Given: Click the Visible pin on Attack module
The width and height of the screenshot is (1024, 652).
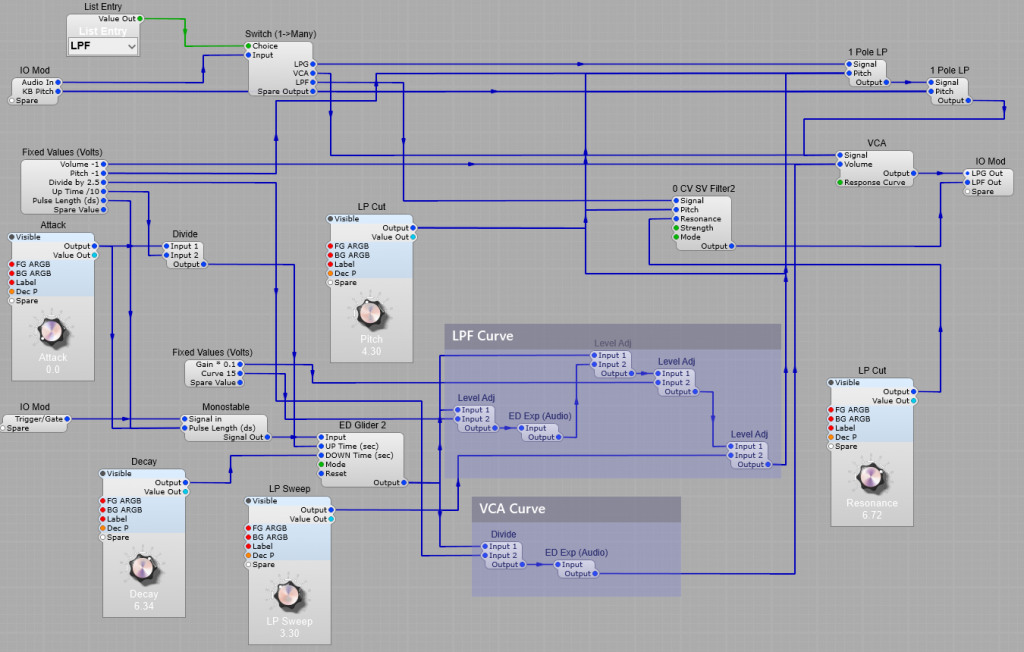Looking at the screenshot, I should tap(13, 237).
